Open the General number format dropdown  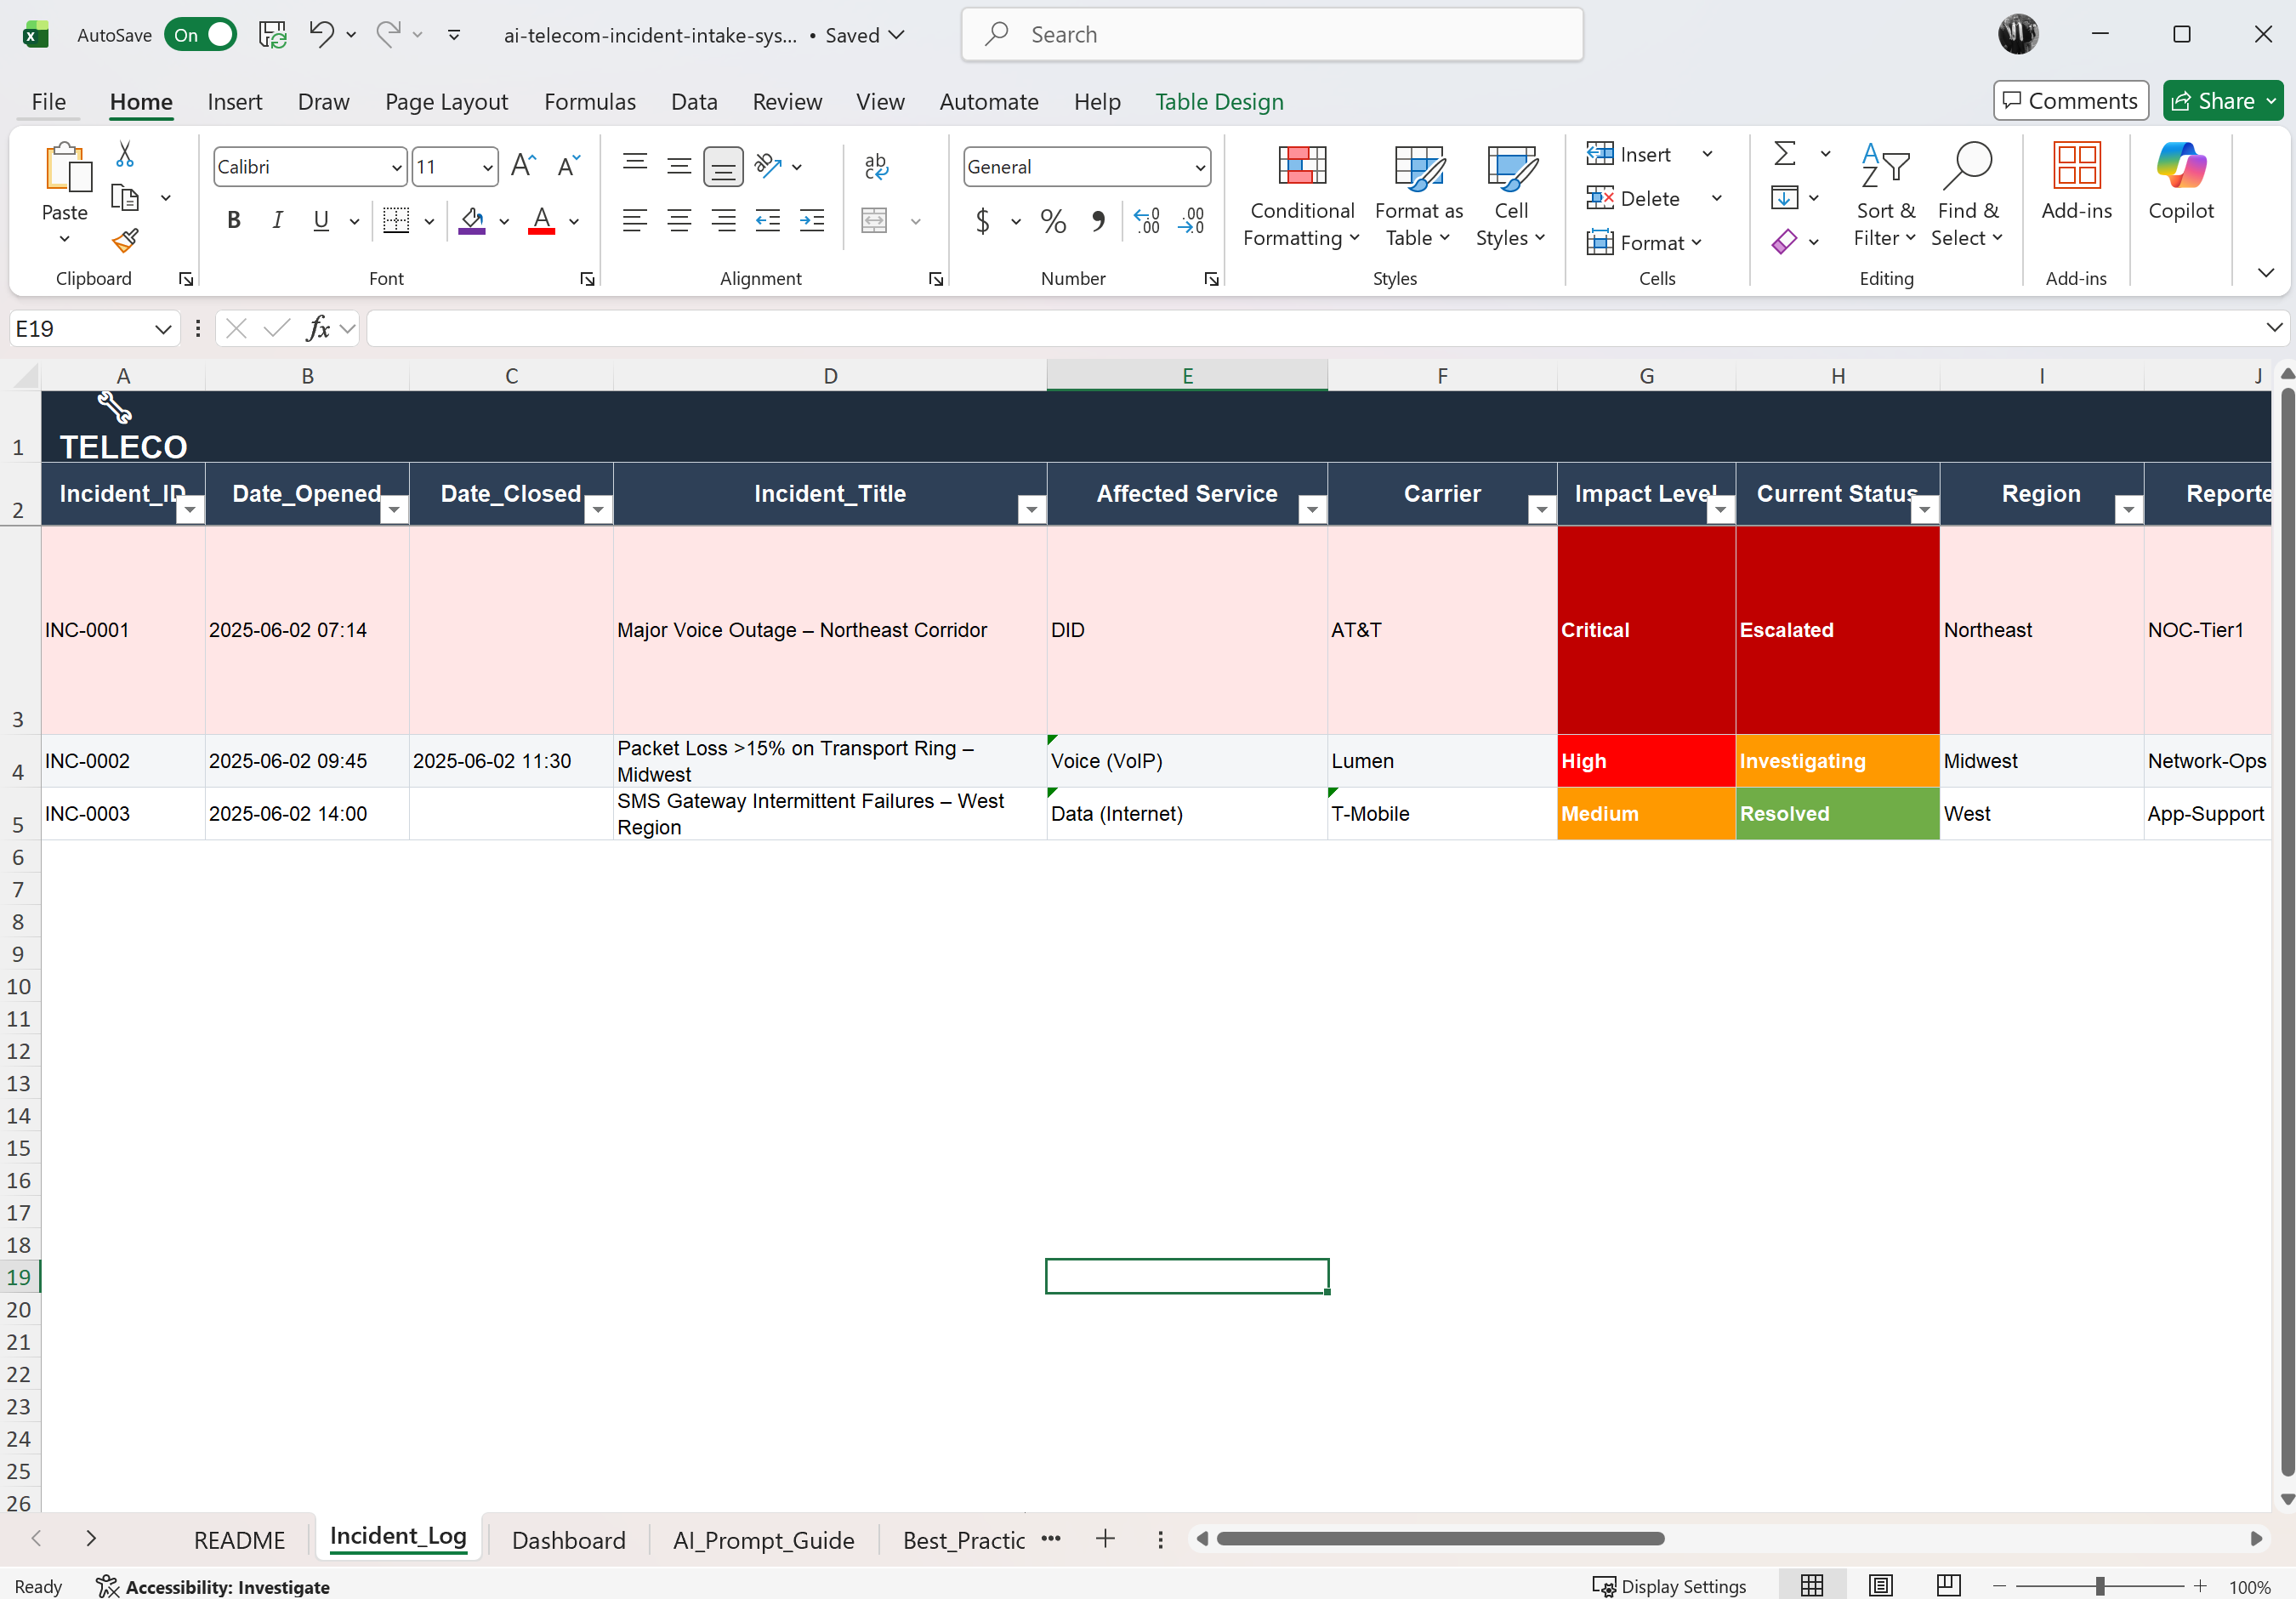pyautogui.click(x=1199, y=167)
